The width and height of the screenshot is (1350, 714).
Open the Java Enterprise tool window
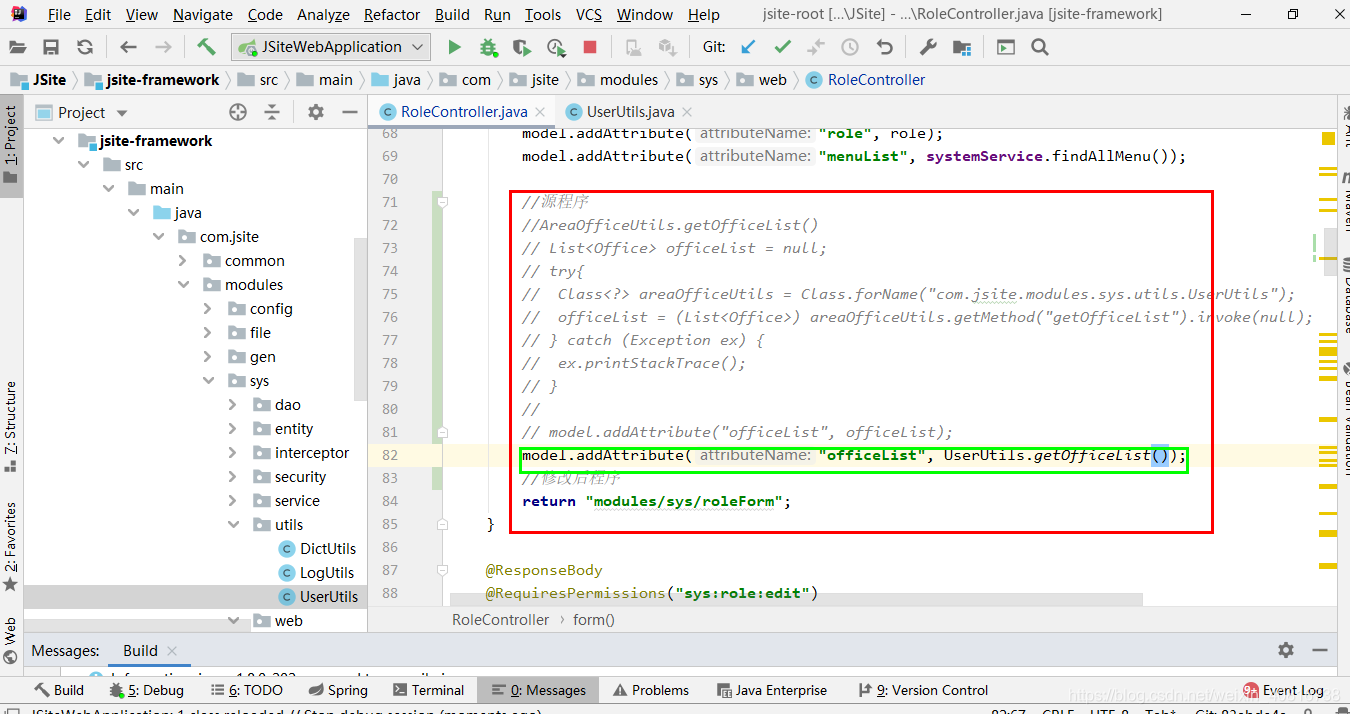click(772, 690)
